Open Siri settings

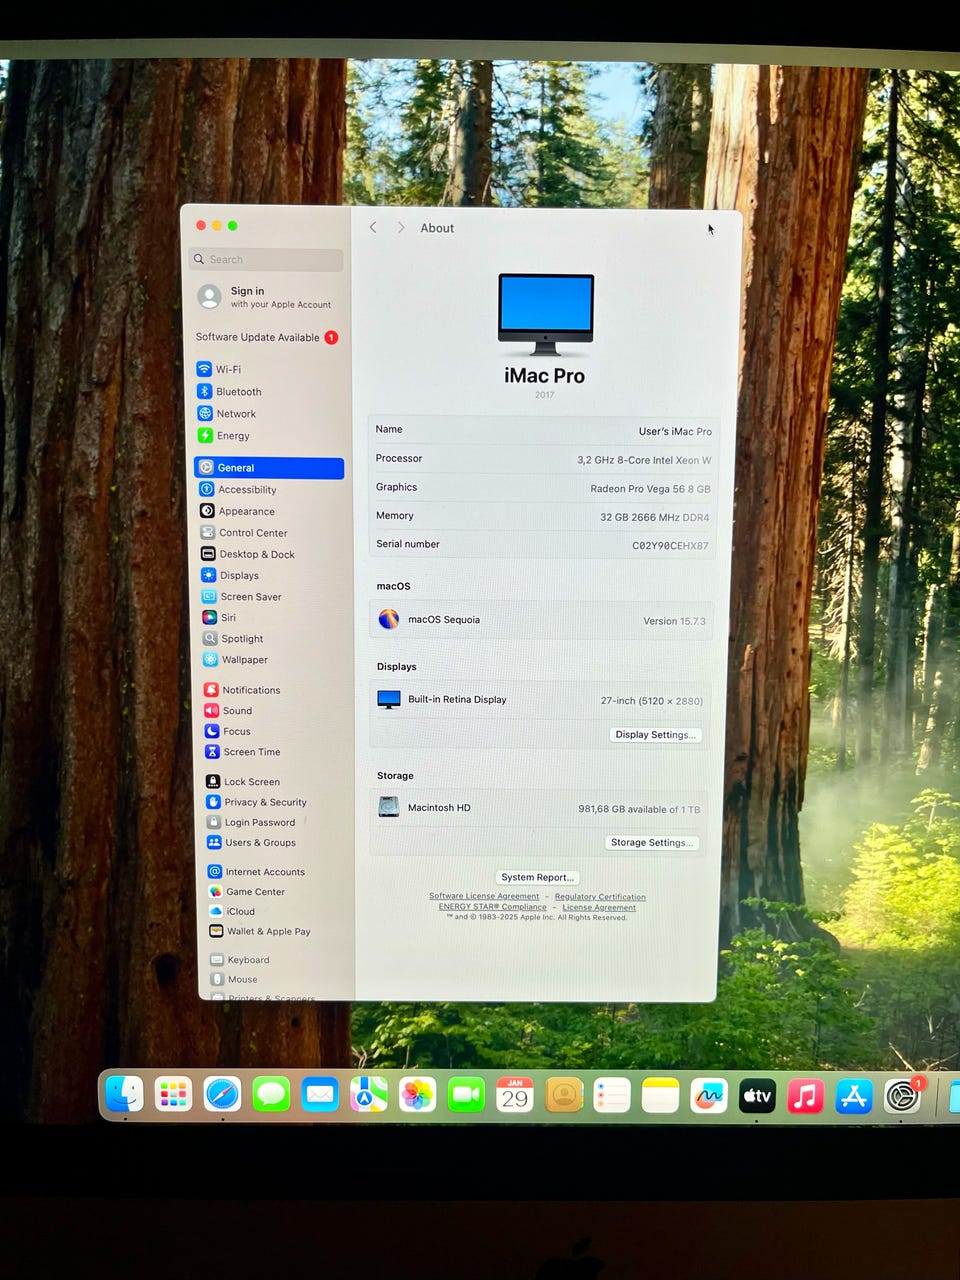(x=219, y=617)
